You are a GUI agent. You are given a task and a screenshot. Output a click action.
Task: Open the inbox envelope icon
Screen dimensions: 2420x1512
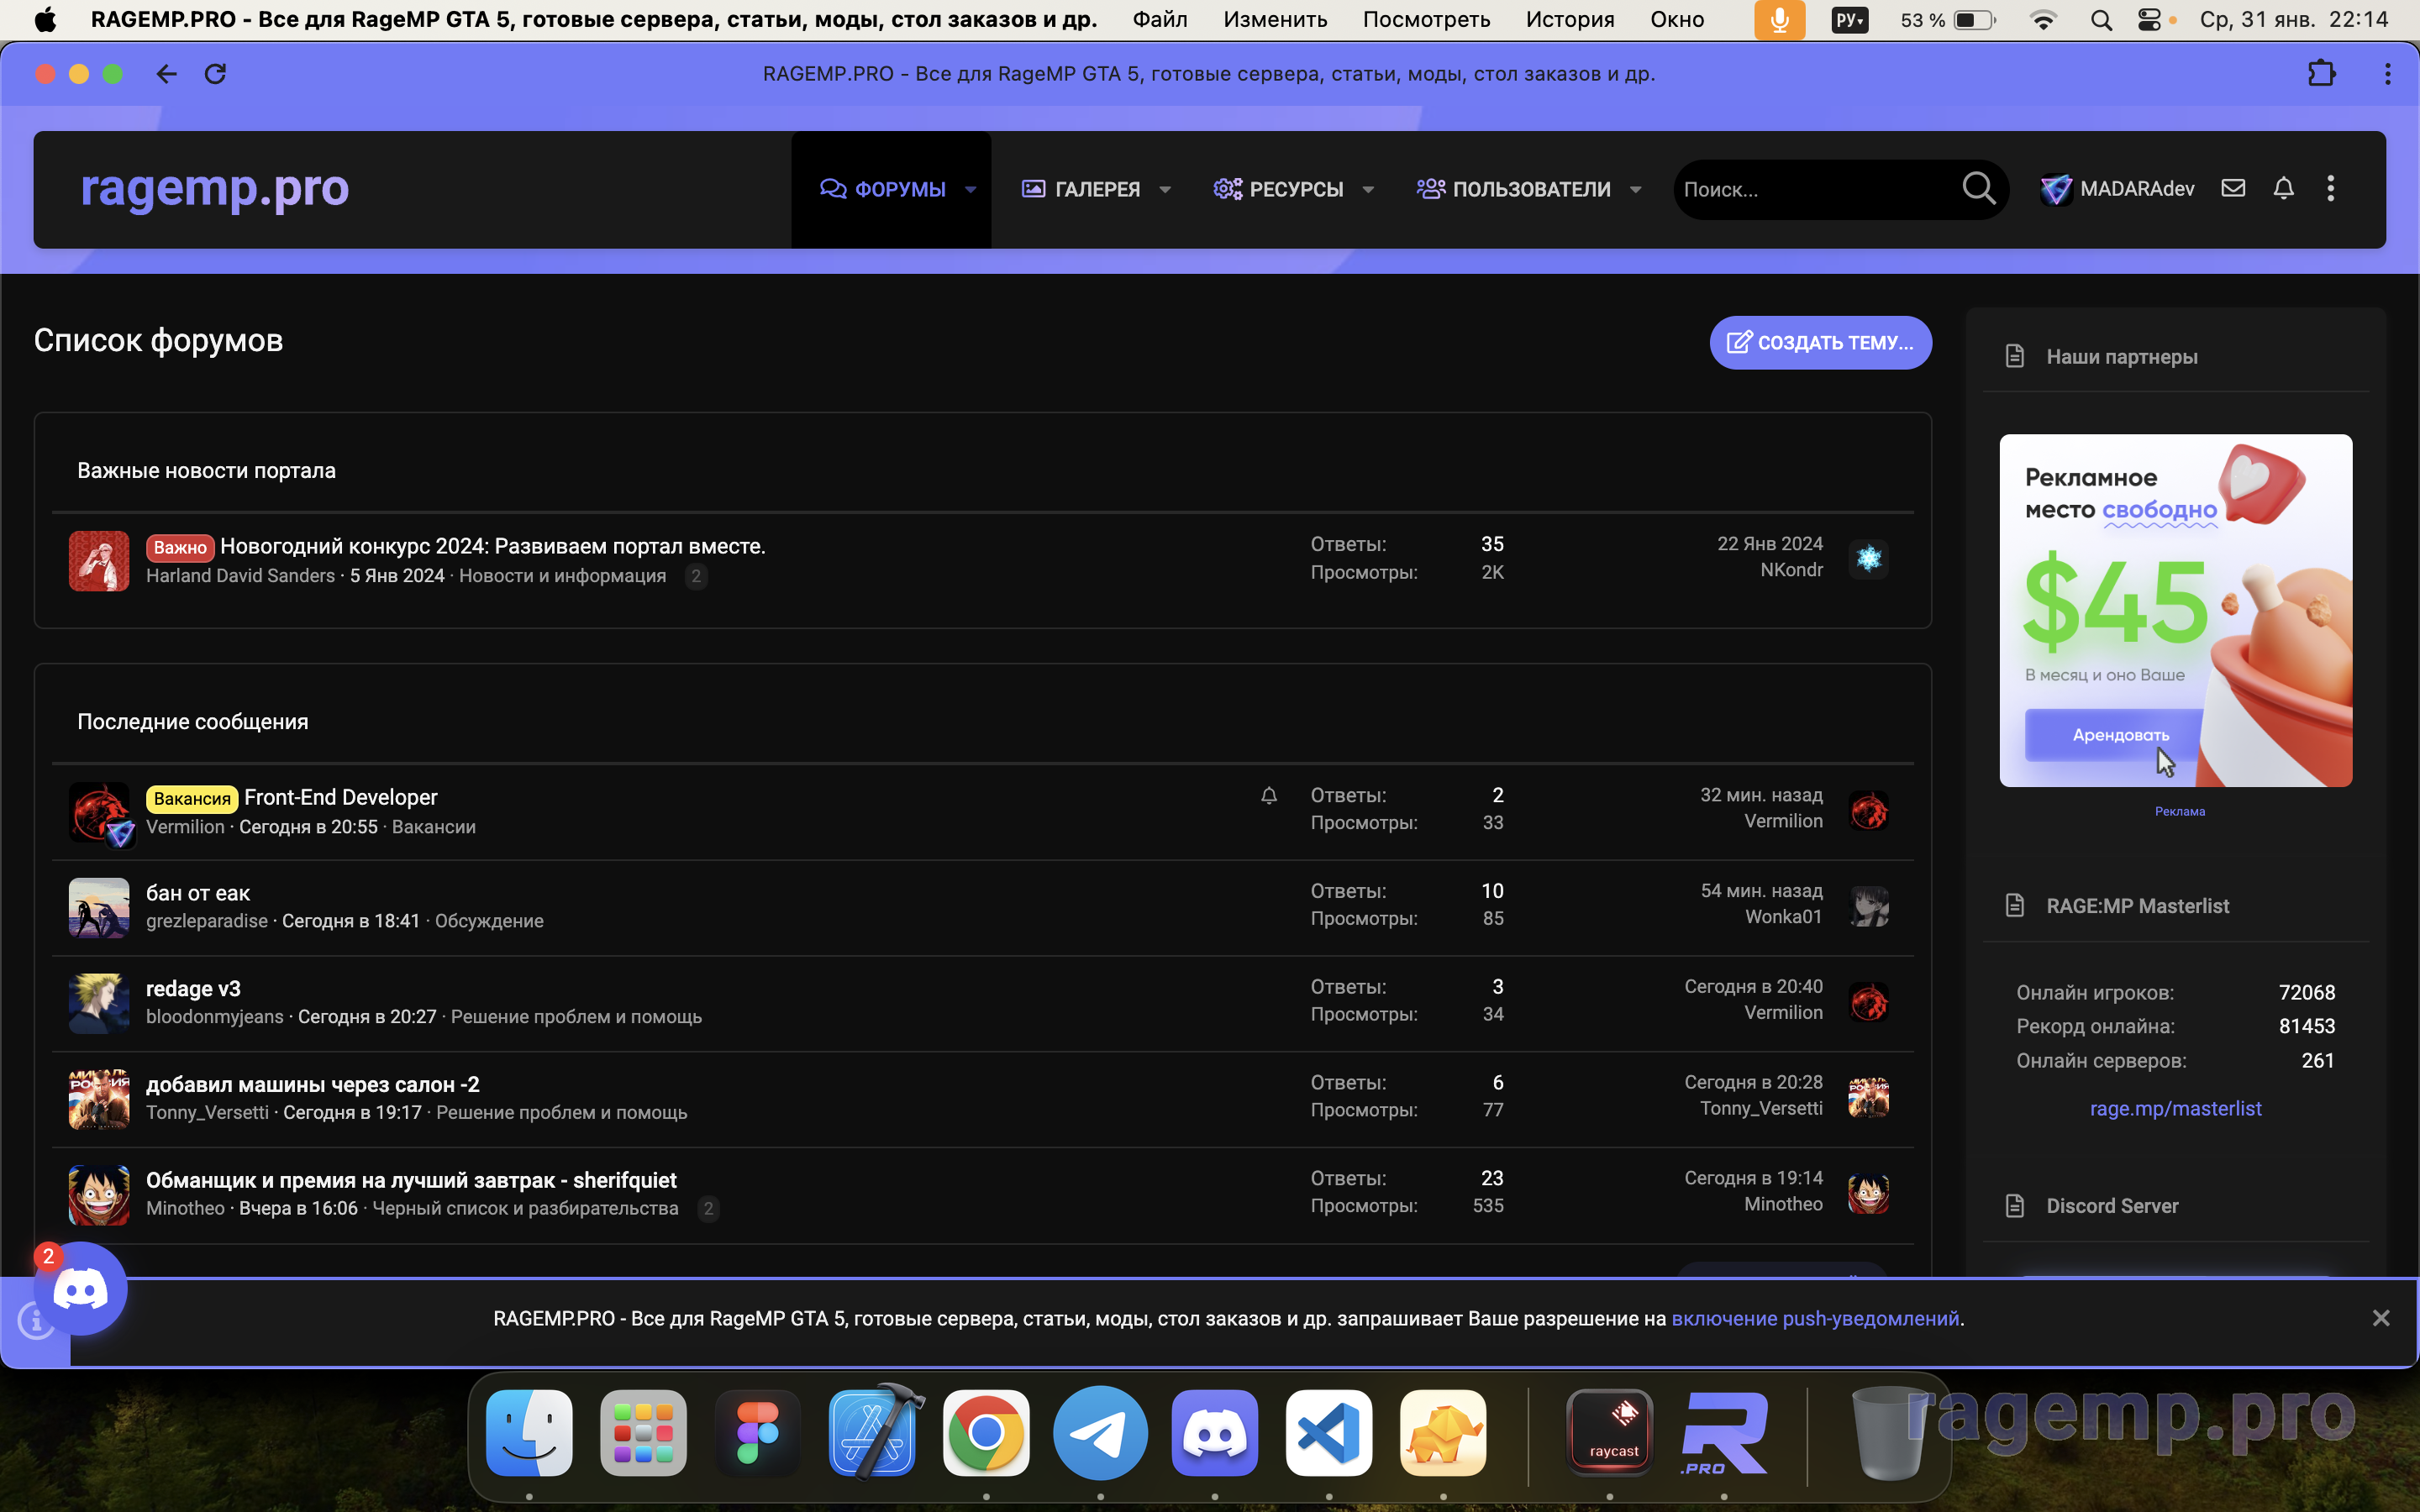click(x=2233, y=188)
